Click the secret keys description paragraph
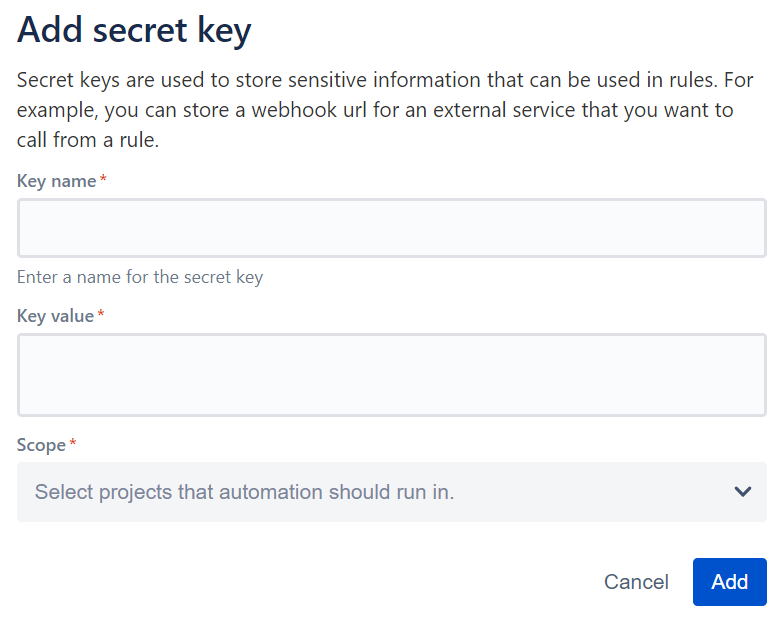 375,109
